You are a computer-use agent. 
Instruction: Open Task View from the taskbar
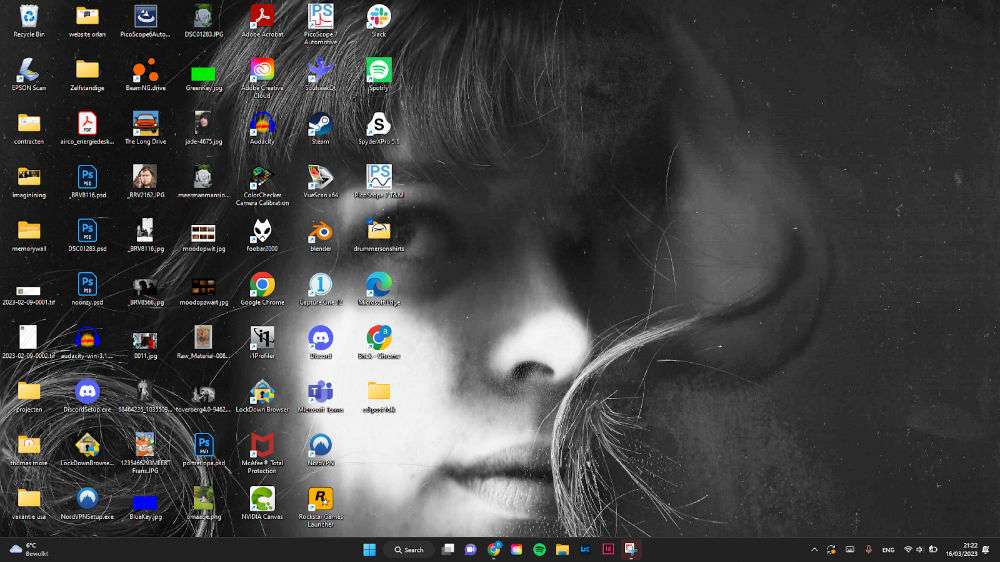[x=448, y=549]
